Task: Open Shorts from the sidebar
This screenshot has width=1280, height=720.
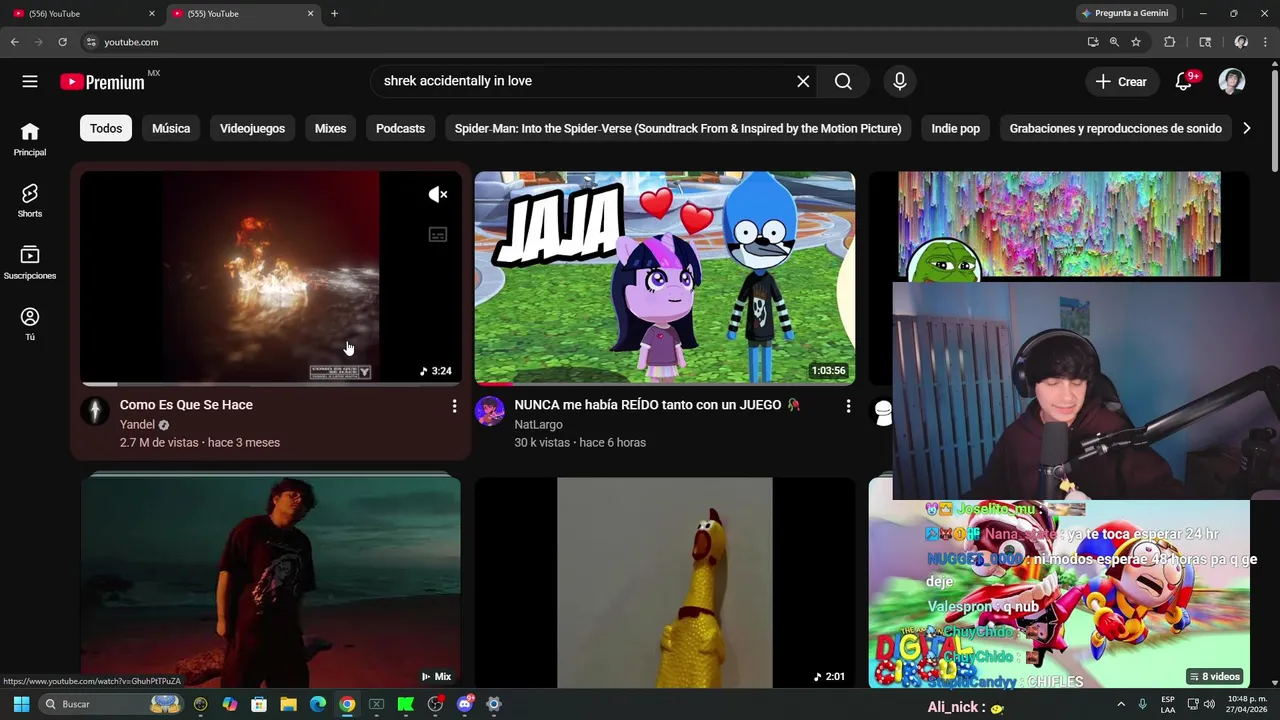Action: 30,200
